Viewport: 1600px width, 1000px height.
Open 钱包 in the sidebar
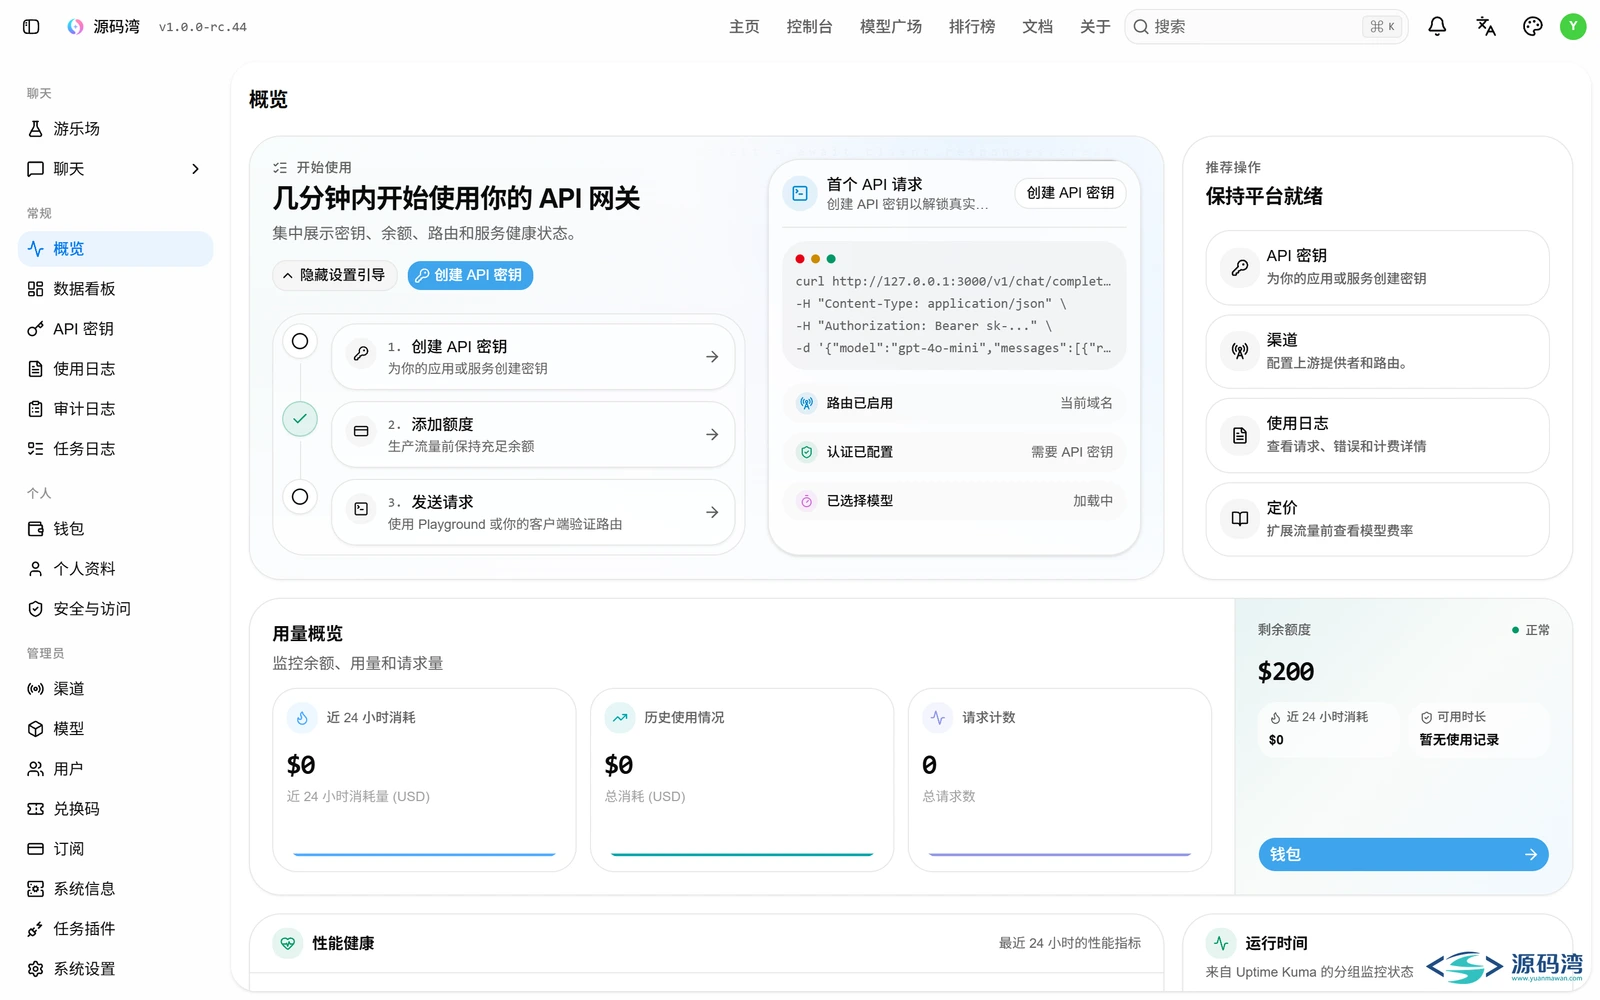(x=116, y=529)
